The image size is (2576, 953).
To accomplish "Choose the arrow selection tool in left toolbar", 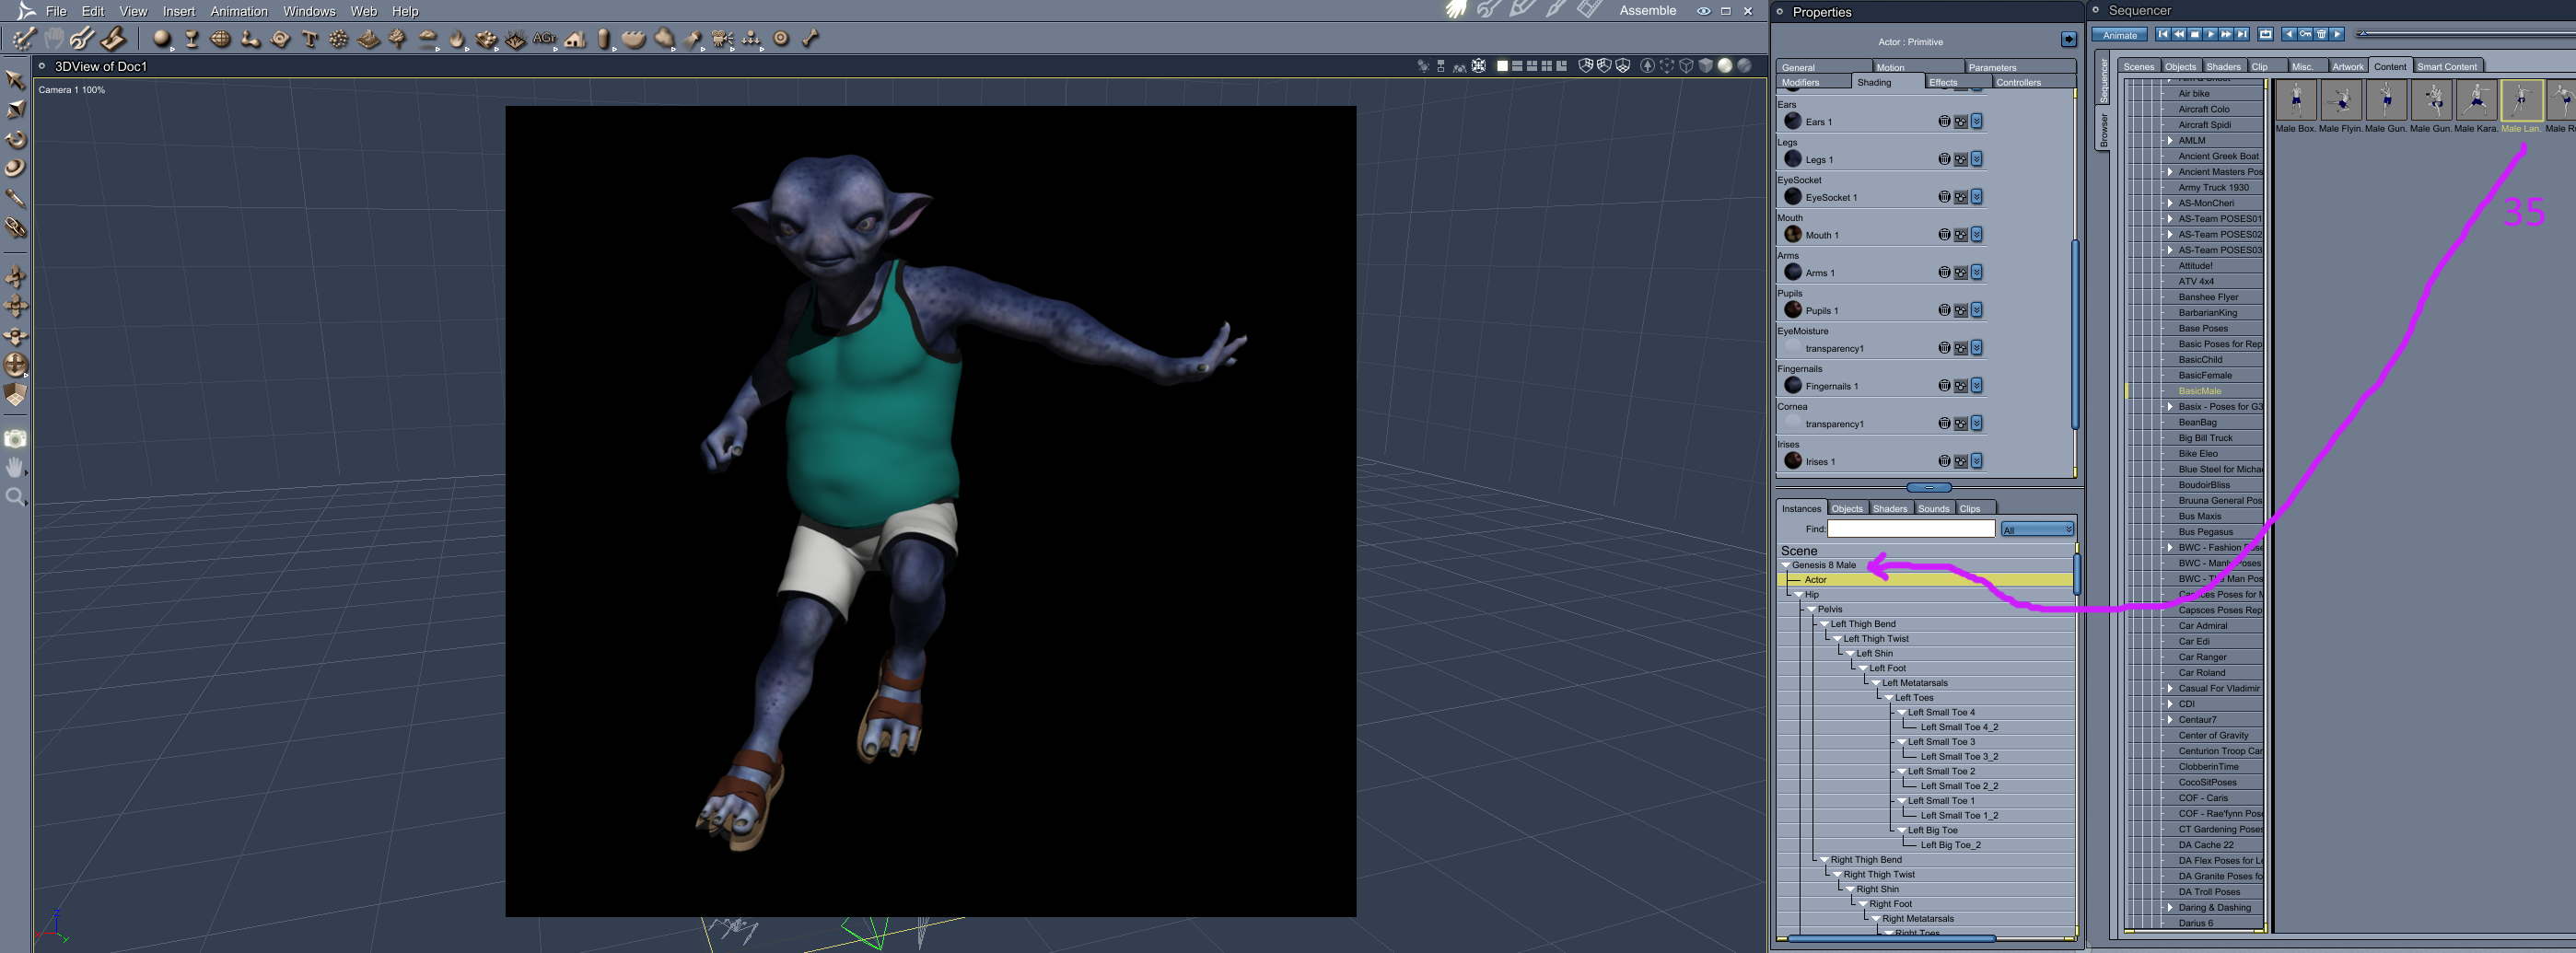I will [x=15, y=79].
